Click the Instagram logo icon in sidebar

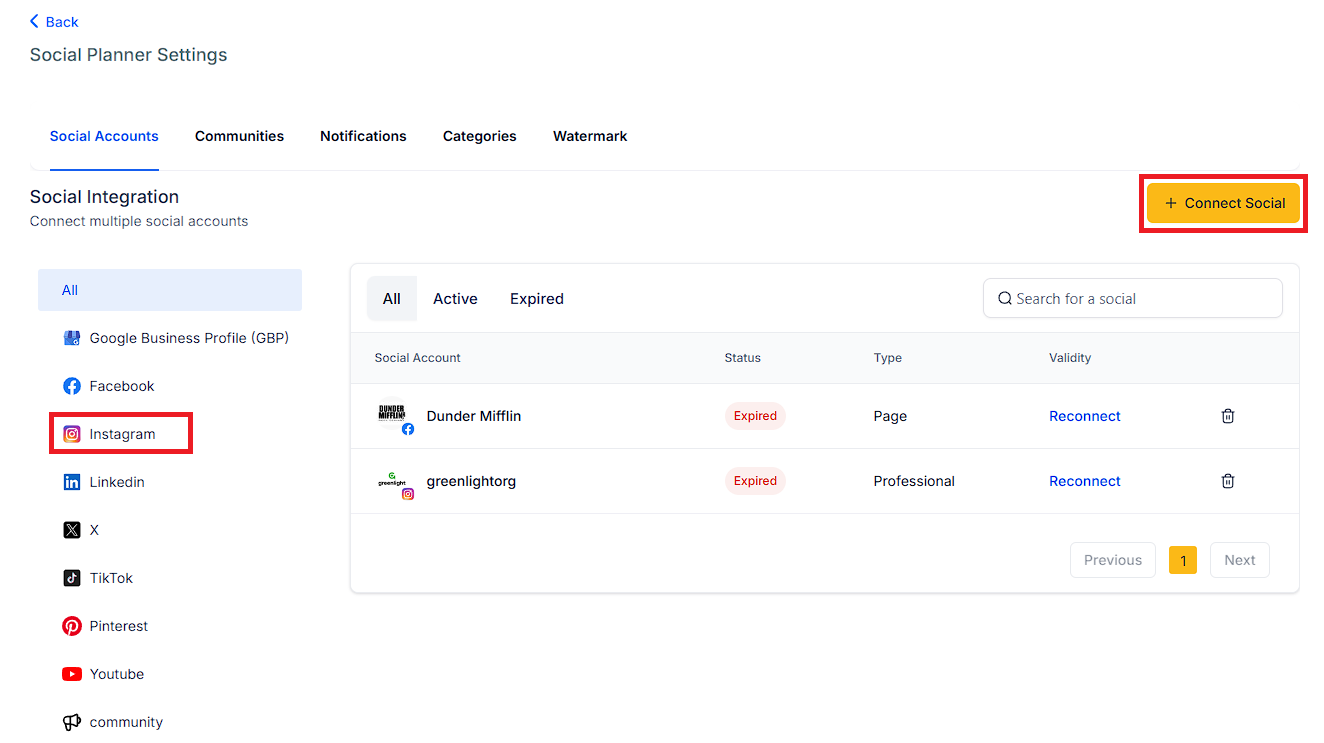(72, 434)
